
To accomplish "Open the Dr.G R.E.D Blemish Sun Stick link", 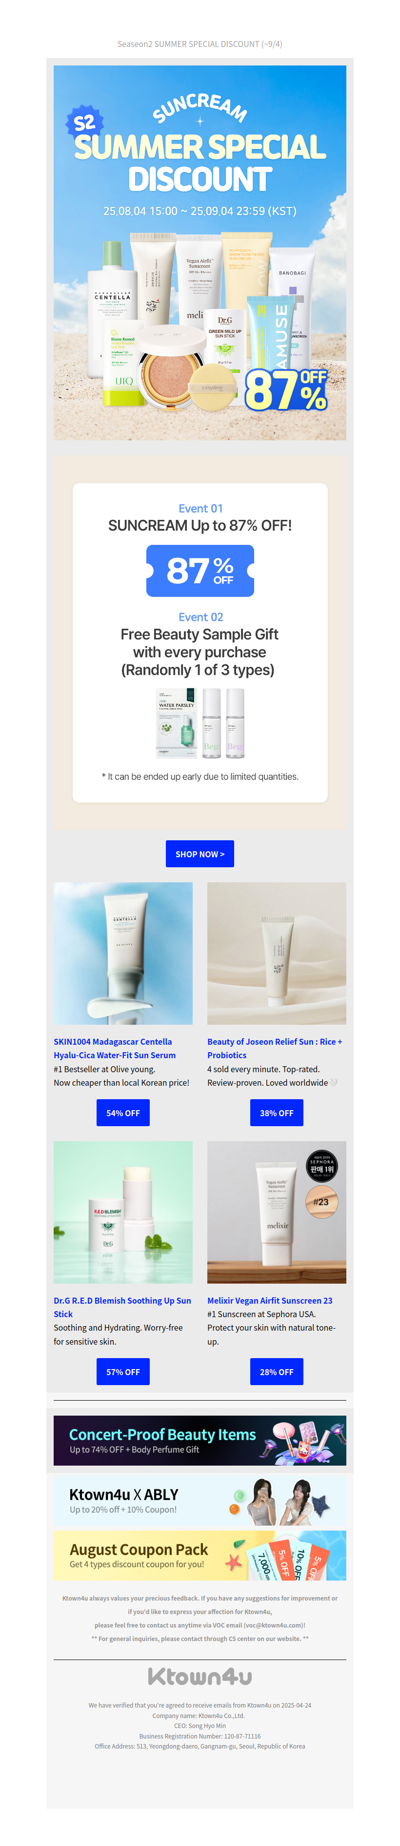I will pyautogui.click(x=122, y=1307).
